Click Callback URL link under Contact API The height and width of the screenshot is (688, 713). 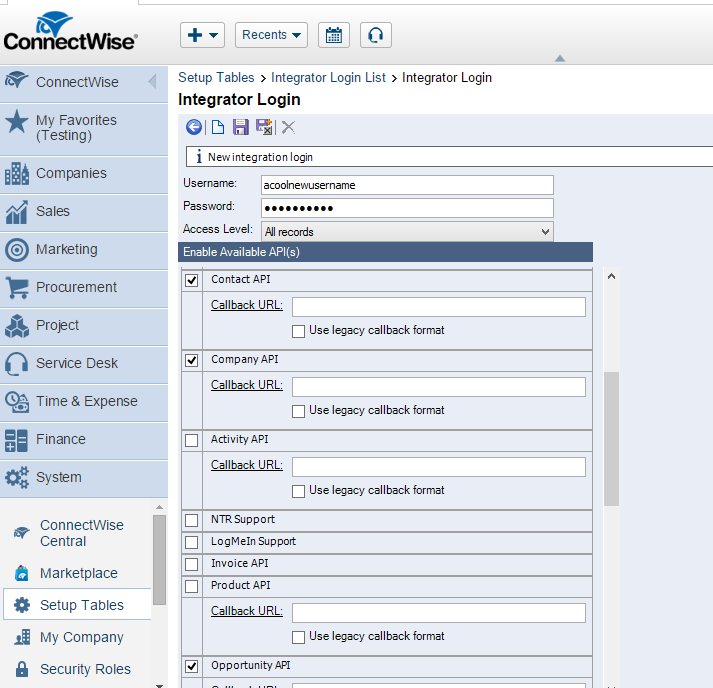pos(247,305)
